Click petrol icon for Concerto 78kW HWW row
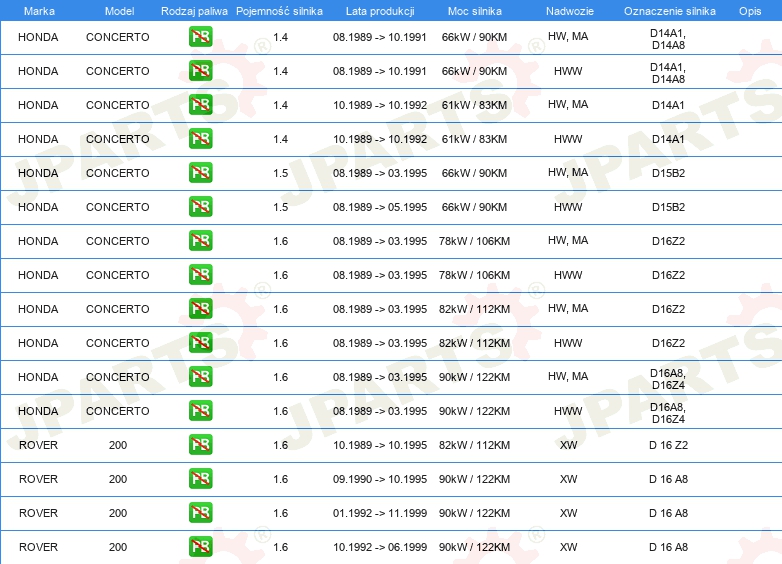This screenshot has width=782, height=564. pos(200,274)
